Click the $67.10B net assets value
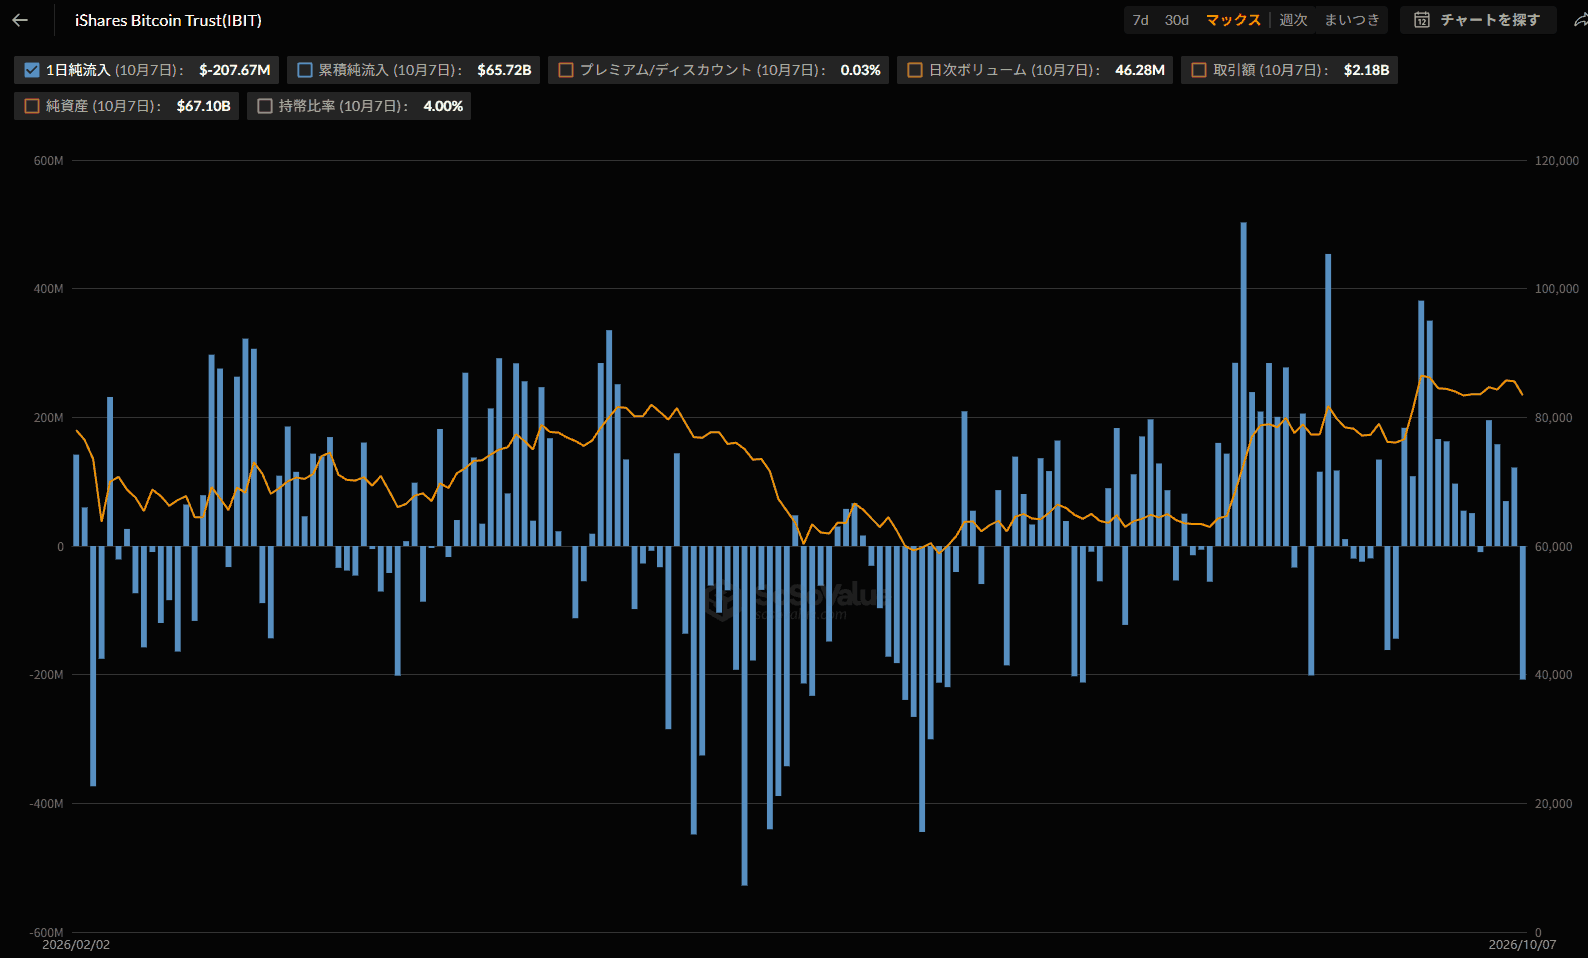 [204, 106]
